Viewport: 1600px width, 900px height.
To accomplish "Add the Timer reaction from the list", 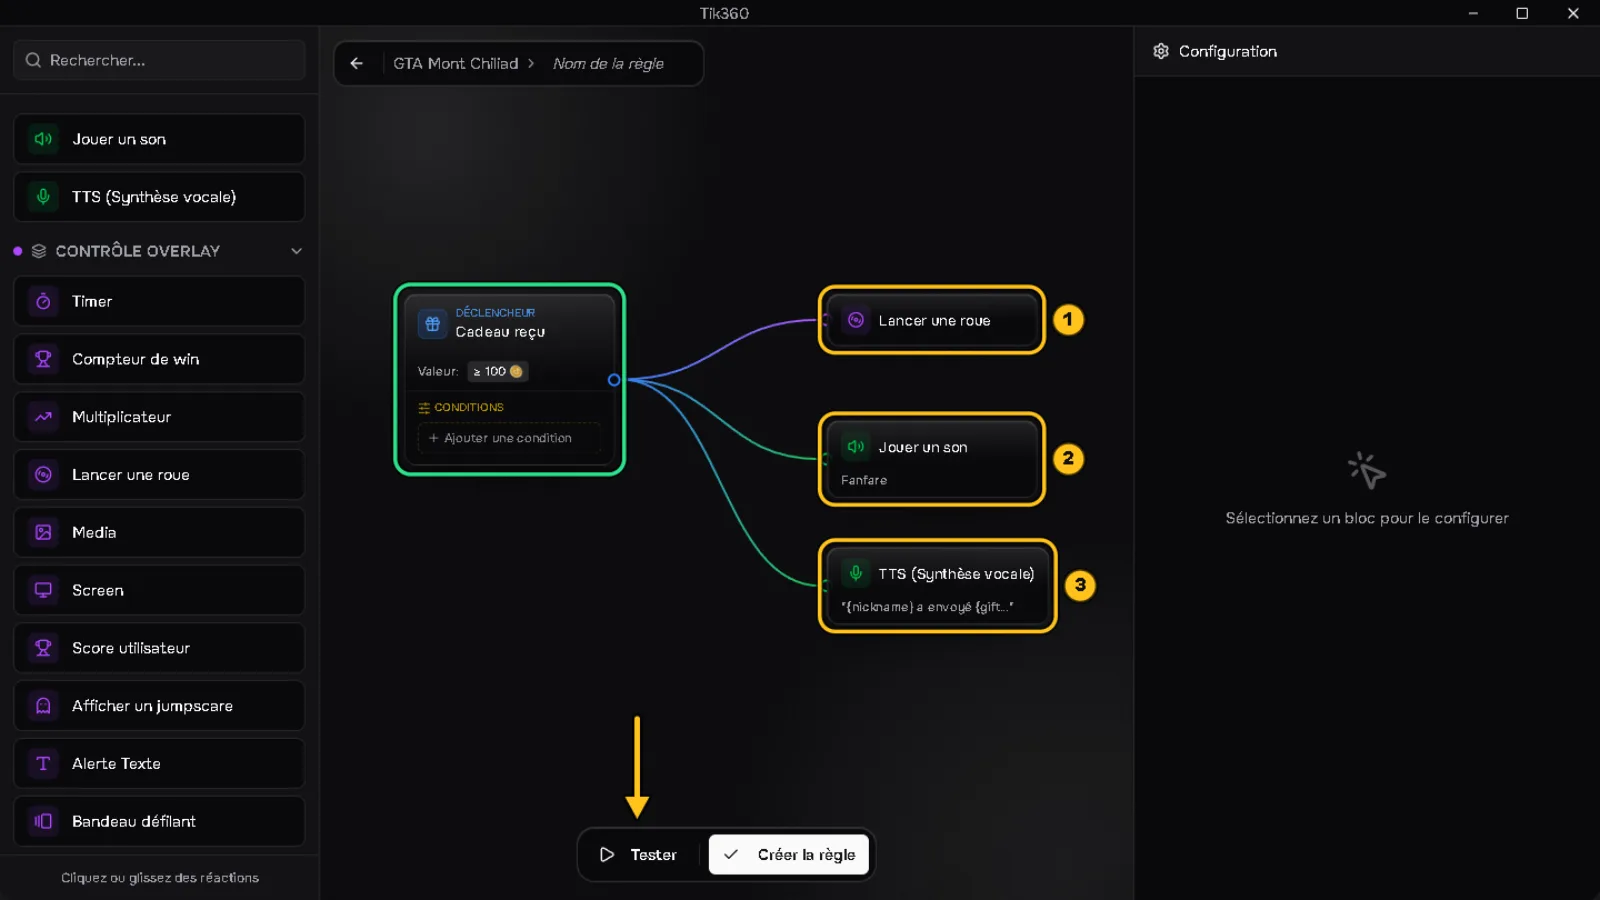I will [x=160, y=301].
